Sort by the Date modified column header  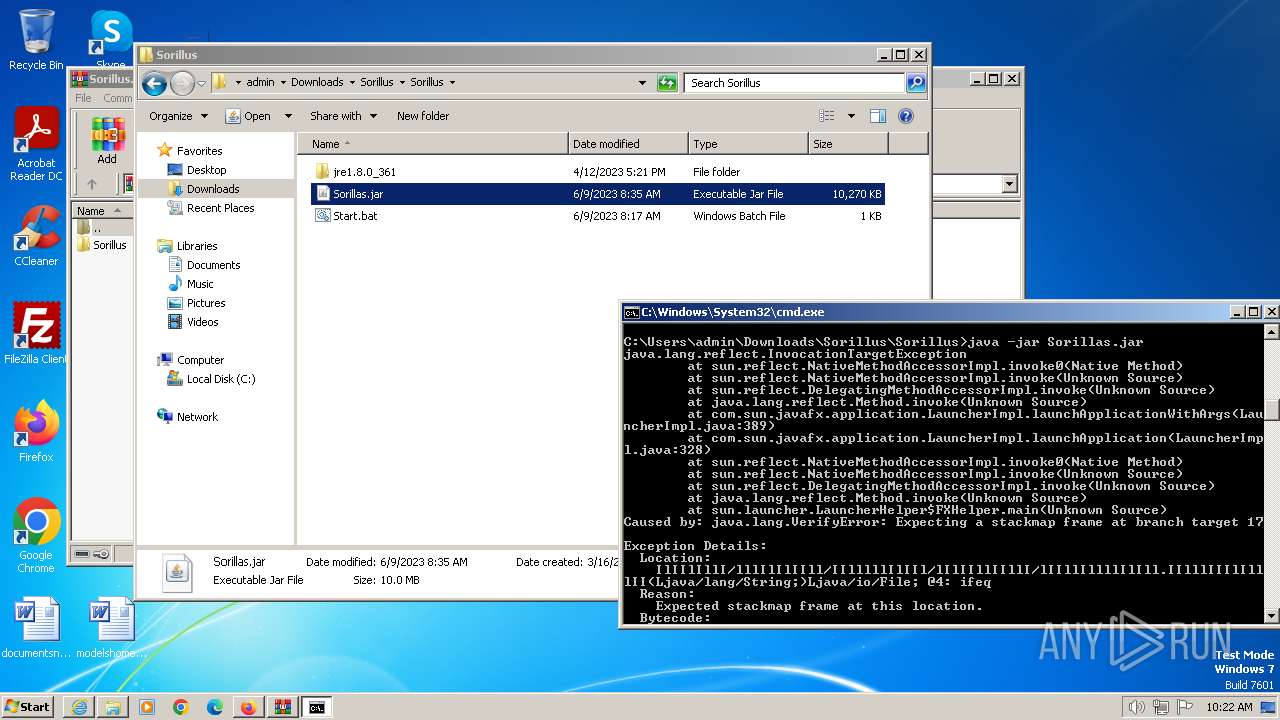click(628, 144)
